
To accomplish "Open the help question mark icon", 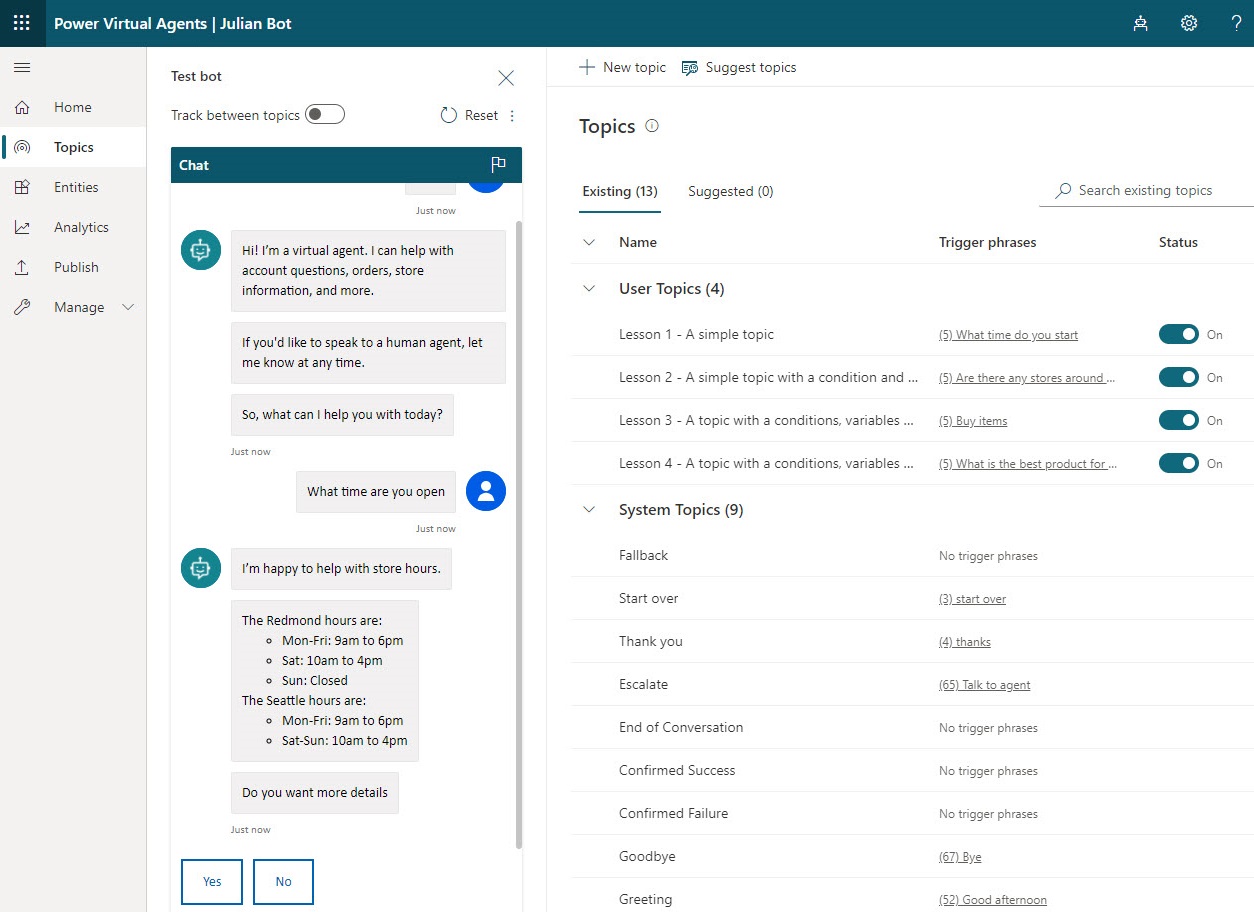I will pyautogui.click(x=1236, y=23).
